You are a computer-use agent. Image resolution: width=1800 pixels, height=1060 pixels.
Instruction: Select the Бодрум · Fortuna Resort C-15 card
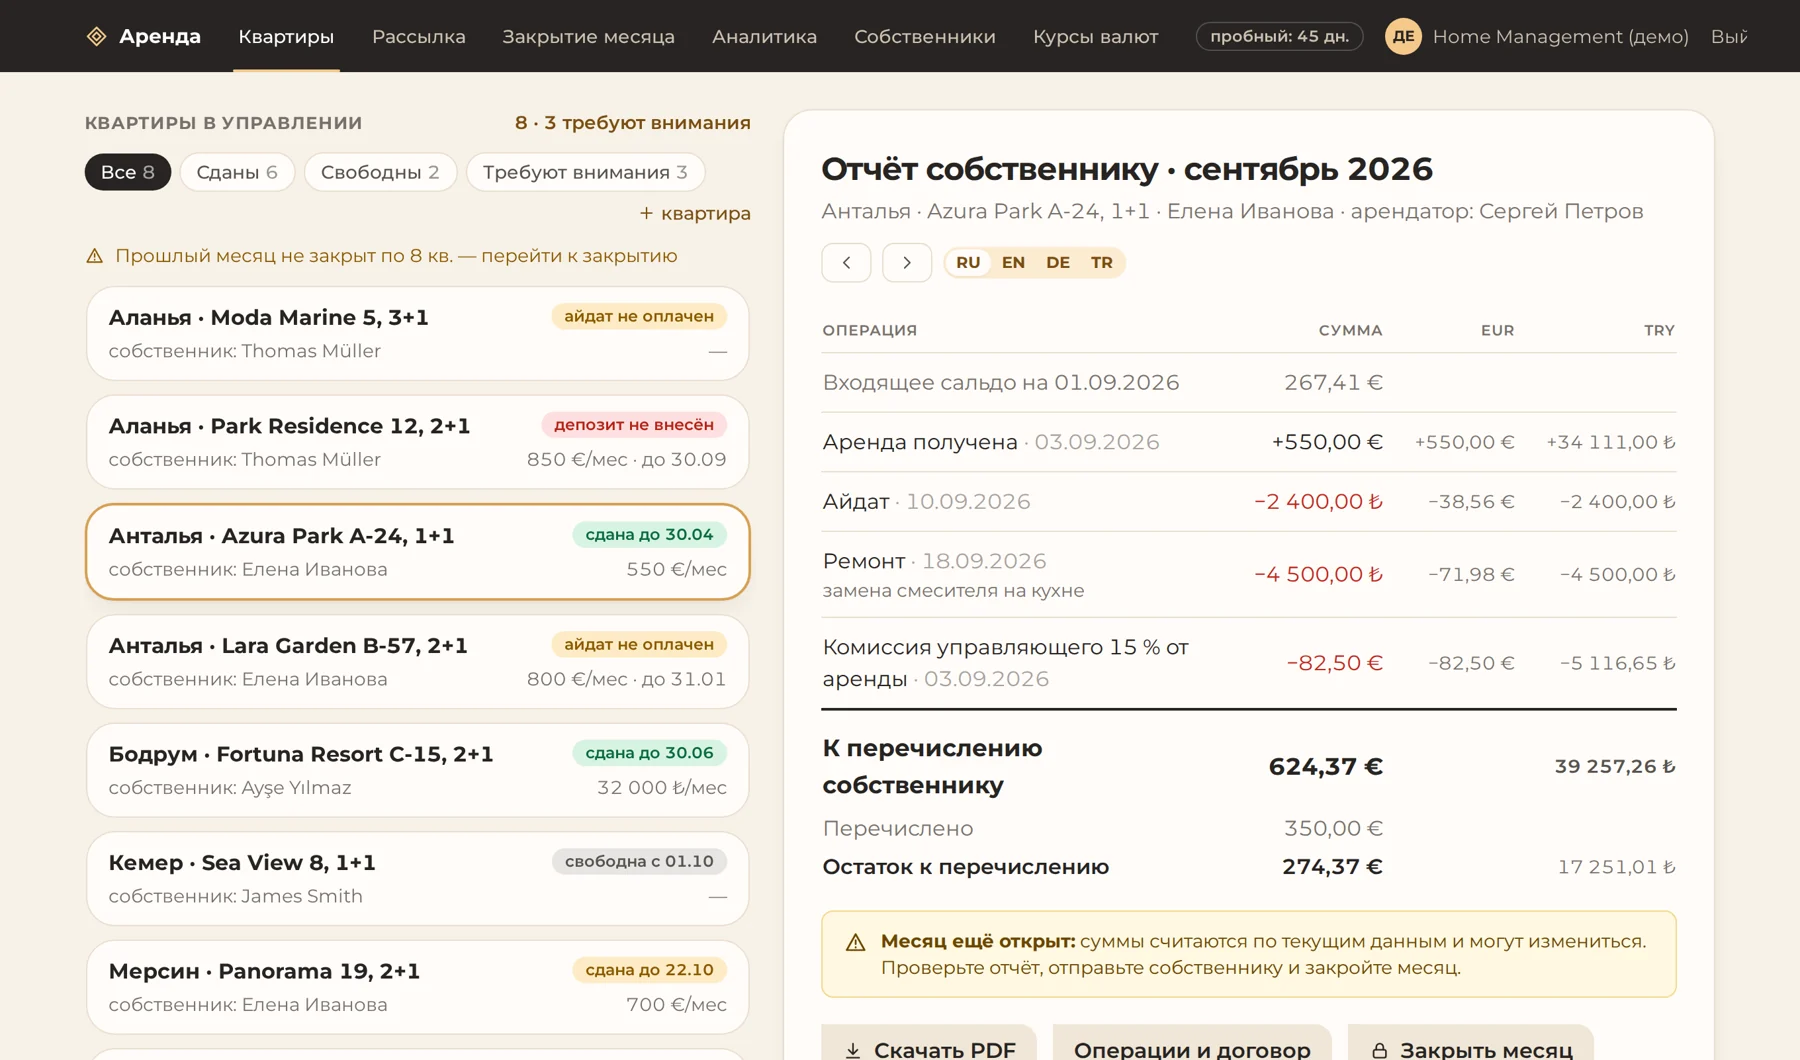click(x=418, y=770)
